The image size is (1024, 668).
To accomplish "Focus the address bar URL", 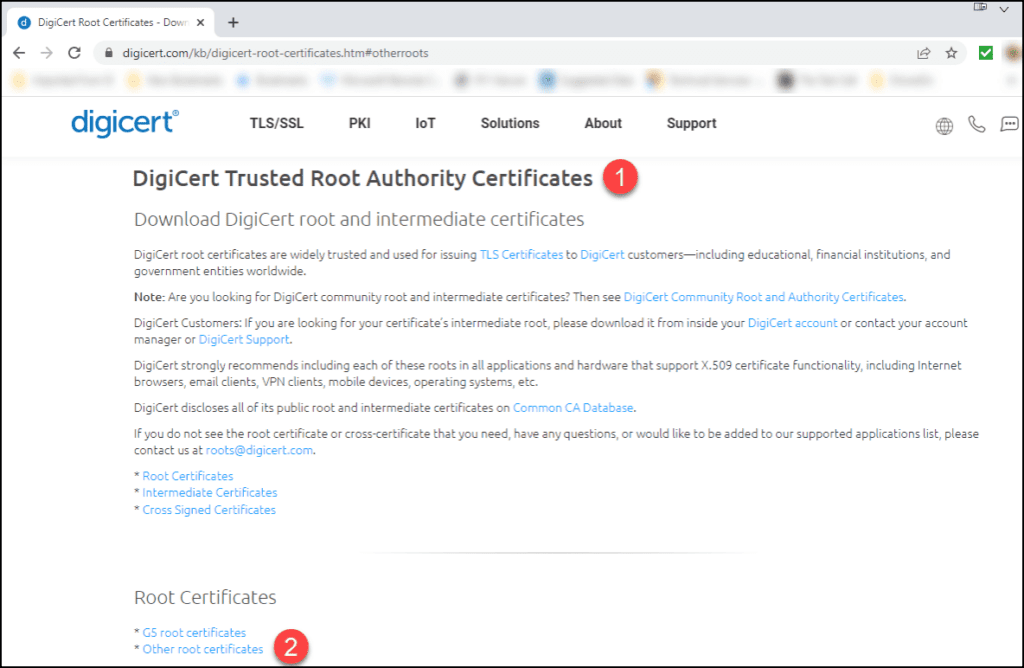I will pos(276,53).
